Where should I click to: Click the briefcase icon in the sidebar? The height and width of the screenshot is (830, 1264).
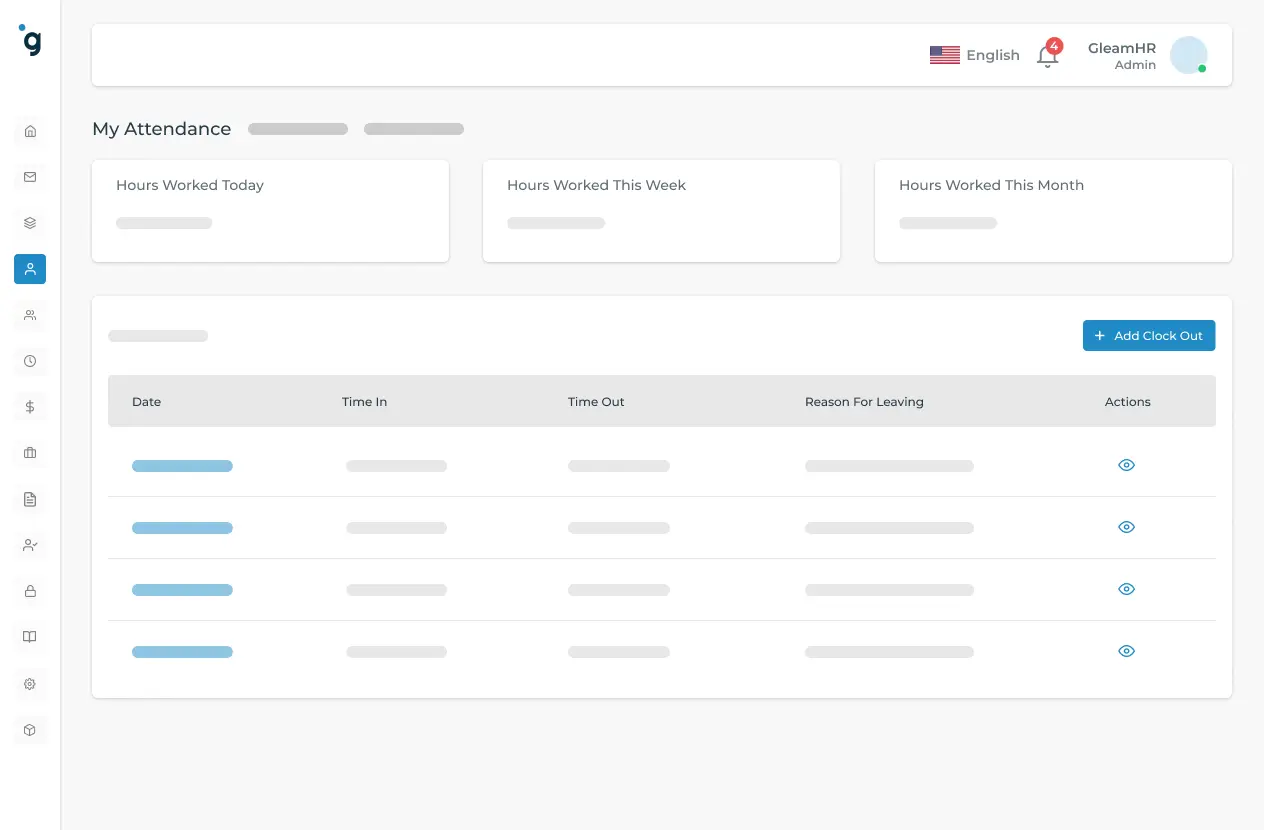[30, 453]
